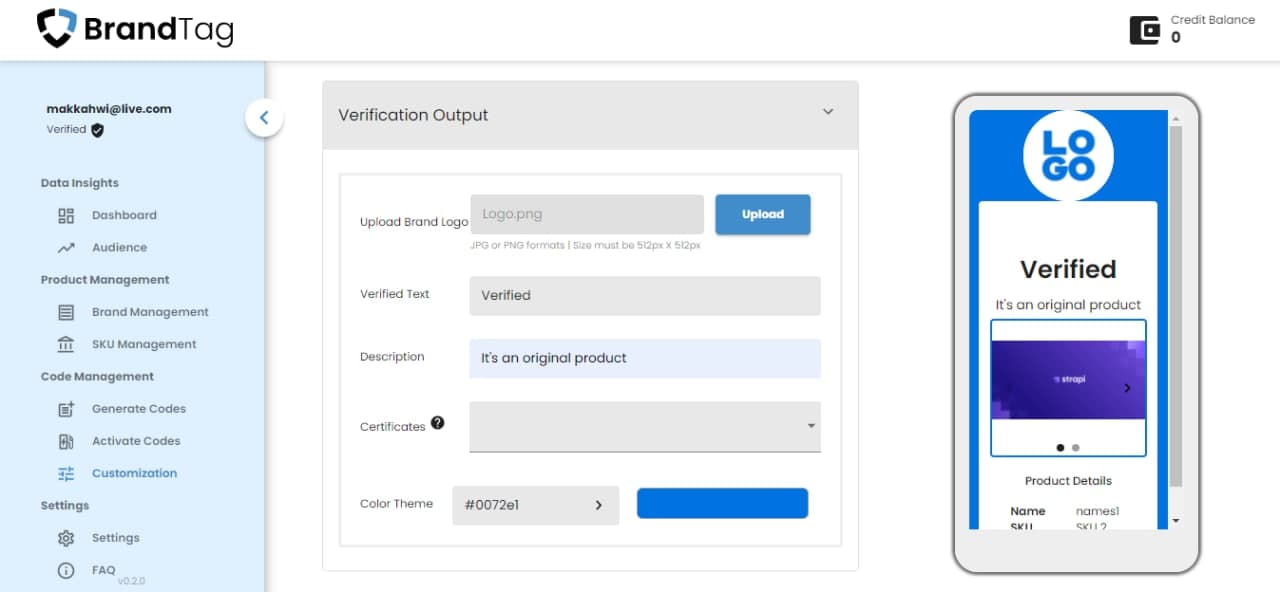Click the Description input field

[x=645, y=358]
